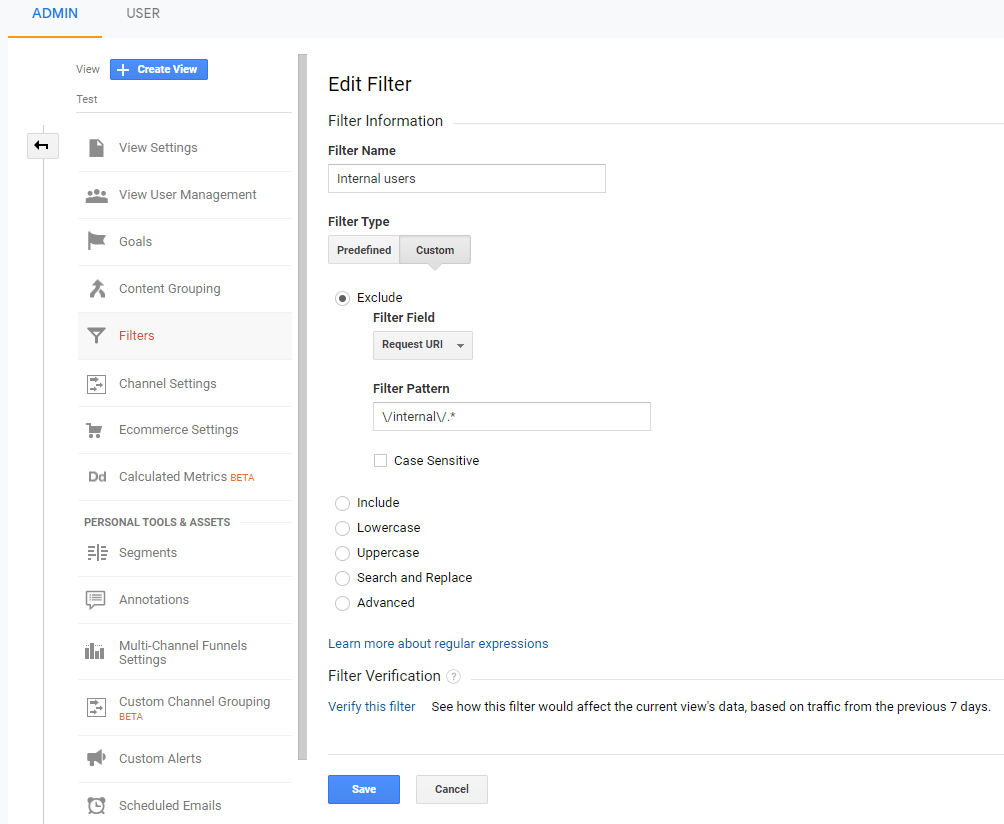This screenshot has width=1004, height=824.
Task: Click the Scheduled Emails clock icon
Action: 96,805
